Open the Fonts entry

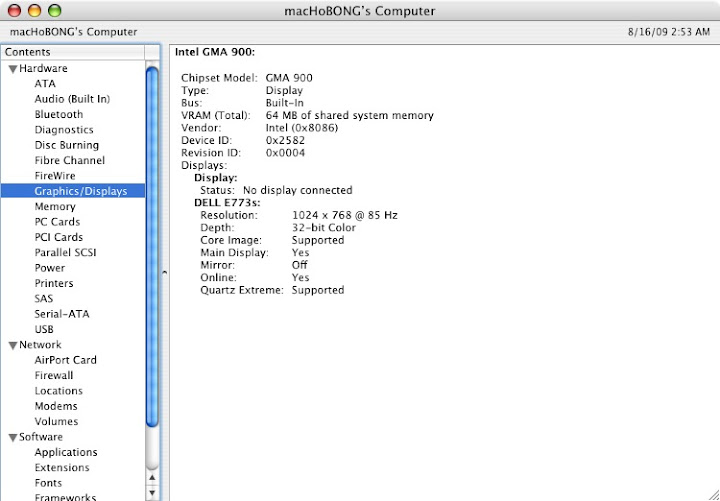point(48,483)
